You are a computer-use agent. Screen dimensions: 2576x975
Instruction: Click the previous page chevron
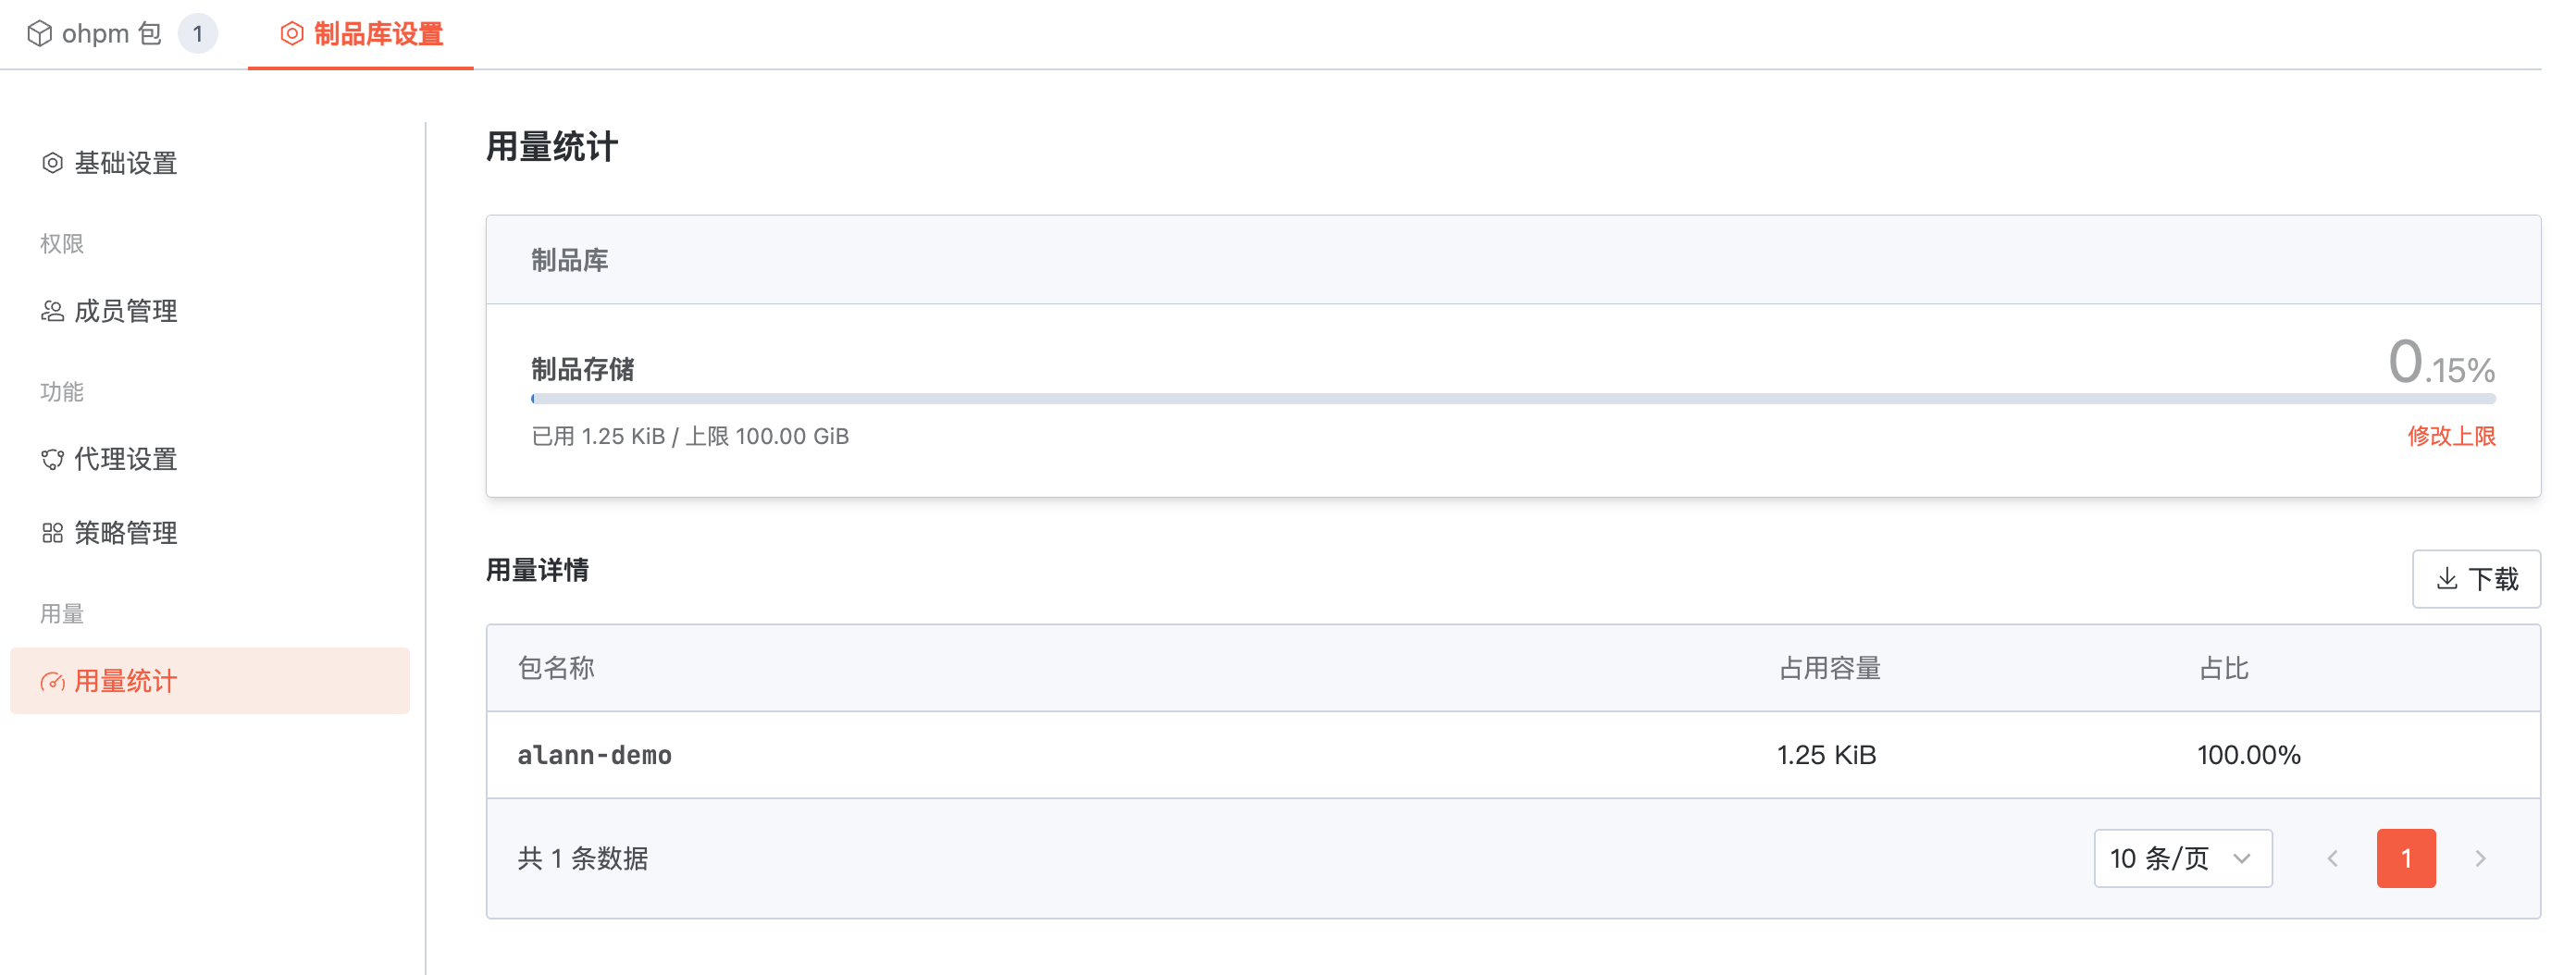[2332, 858]
